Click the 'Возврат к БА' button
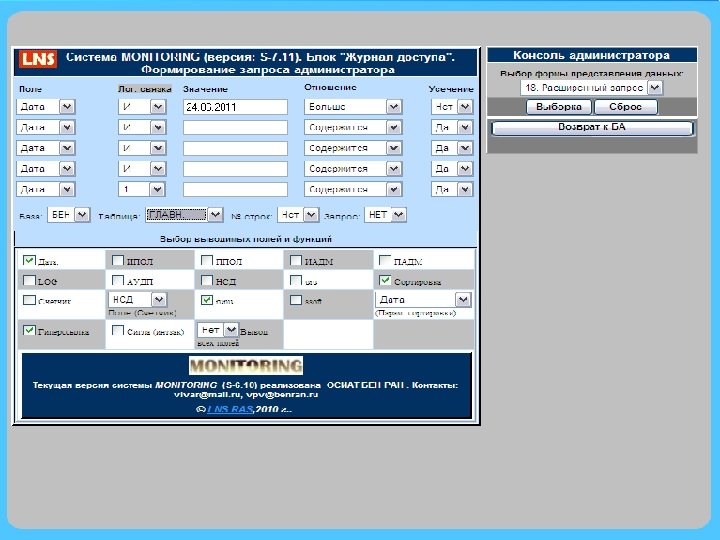 coord(592,128)
